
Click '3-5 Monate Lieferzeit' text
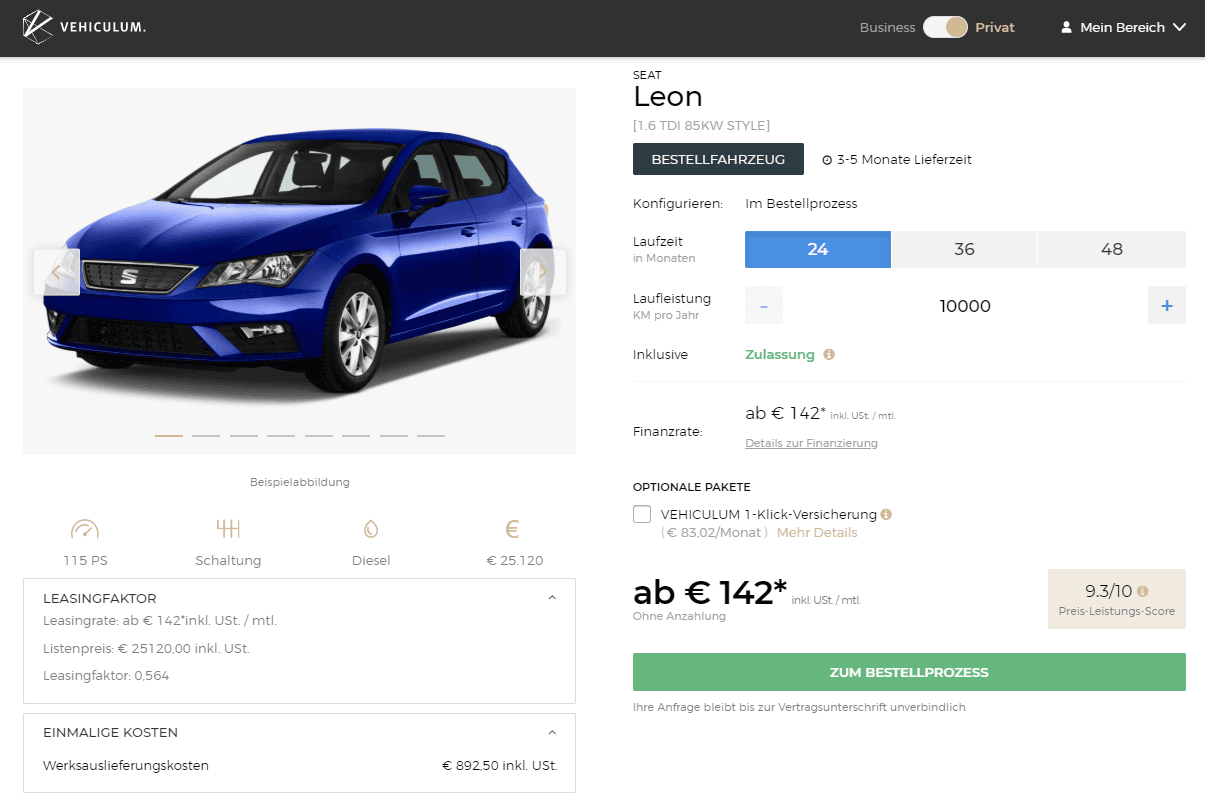(x=904, y=160)
